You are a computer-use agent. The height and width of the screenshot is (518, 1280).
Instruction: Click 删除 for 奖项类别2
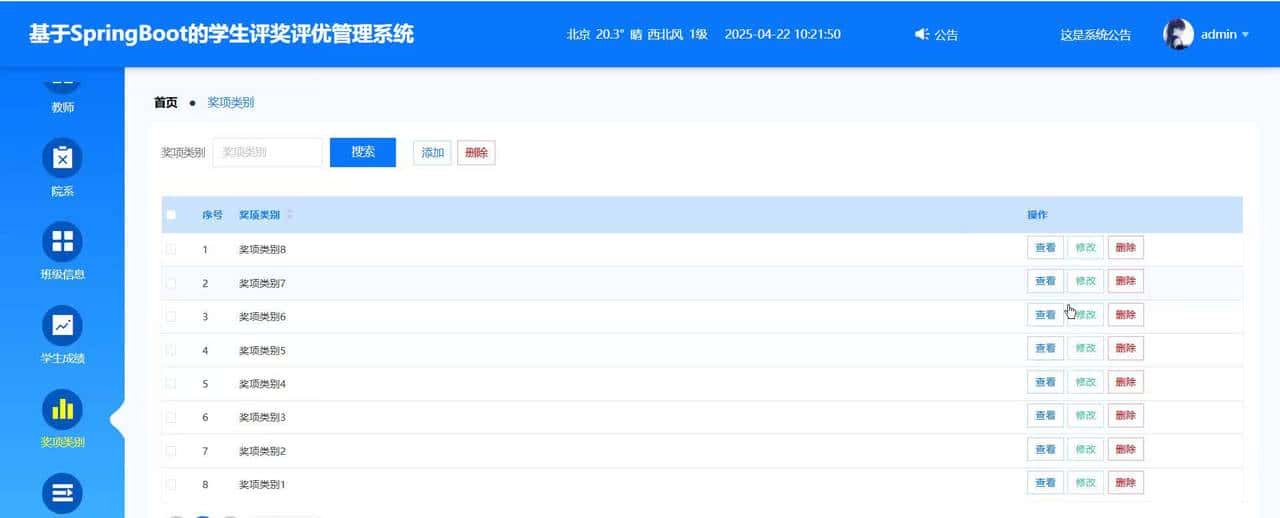point(1125,449)
